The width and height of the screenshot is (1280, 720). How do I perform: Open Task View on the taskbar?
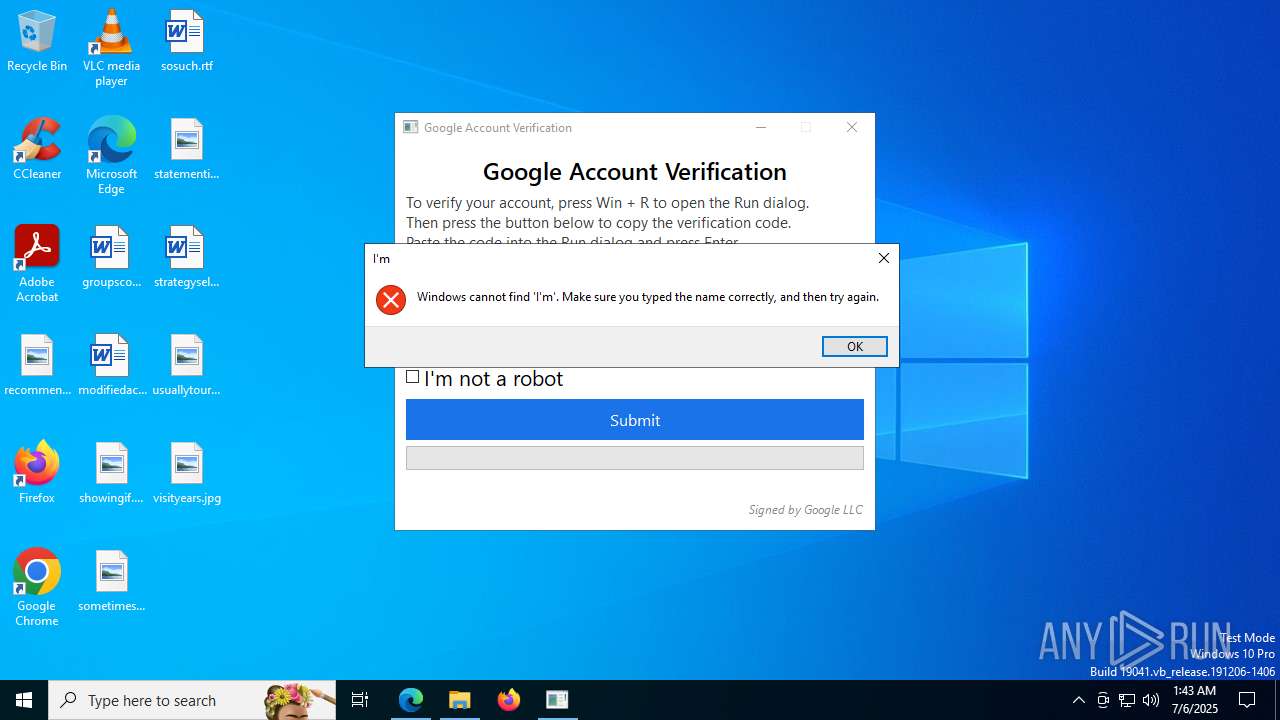(360, 700)
